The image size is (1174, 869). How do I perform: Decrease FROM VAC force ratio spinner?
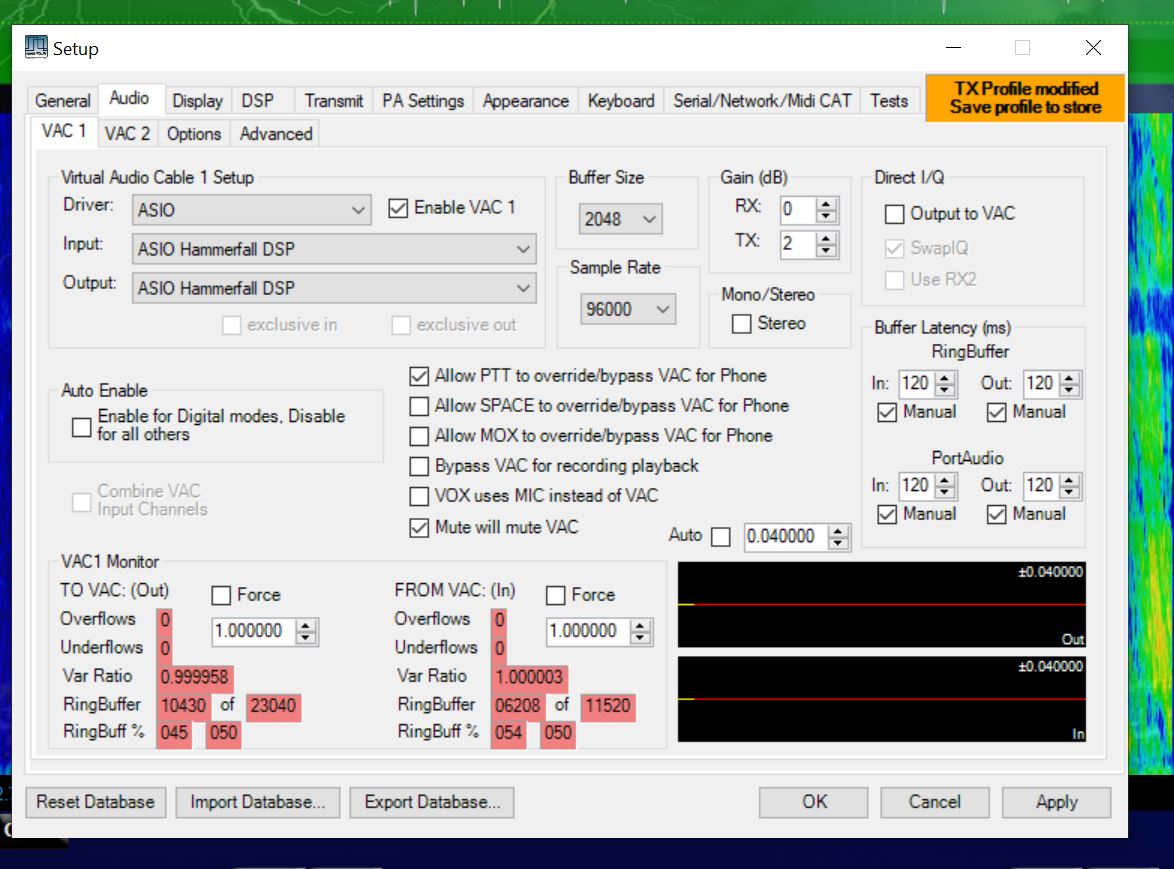click(x=640, y=637)
